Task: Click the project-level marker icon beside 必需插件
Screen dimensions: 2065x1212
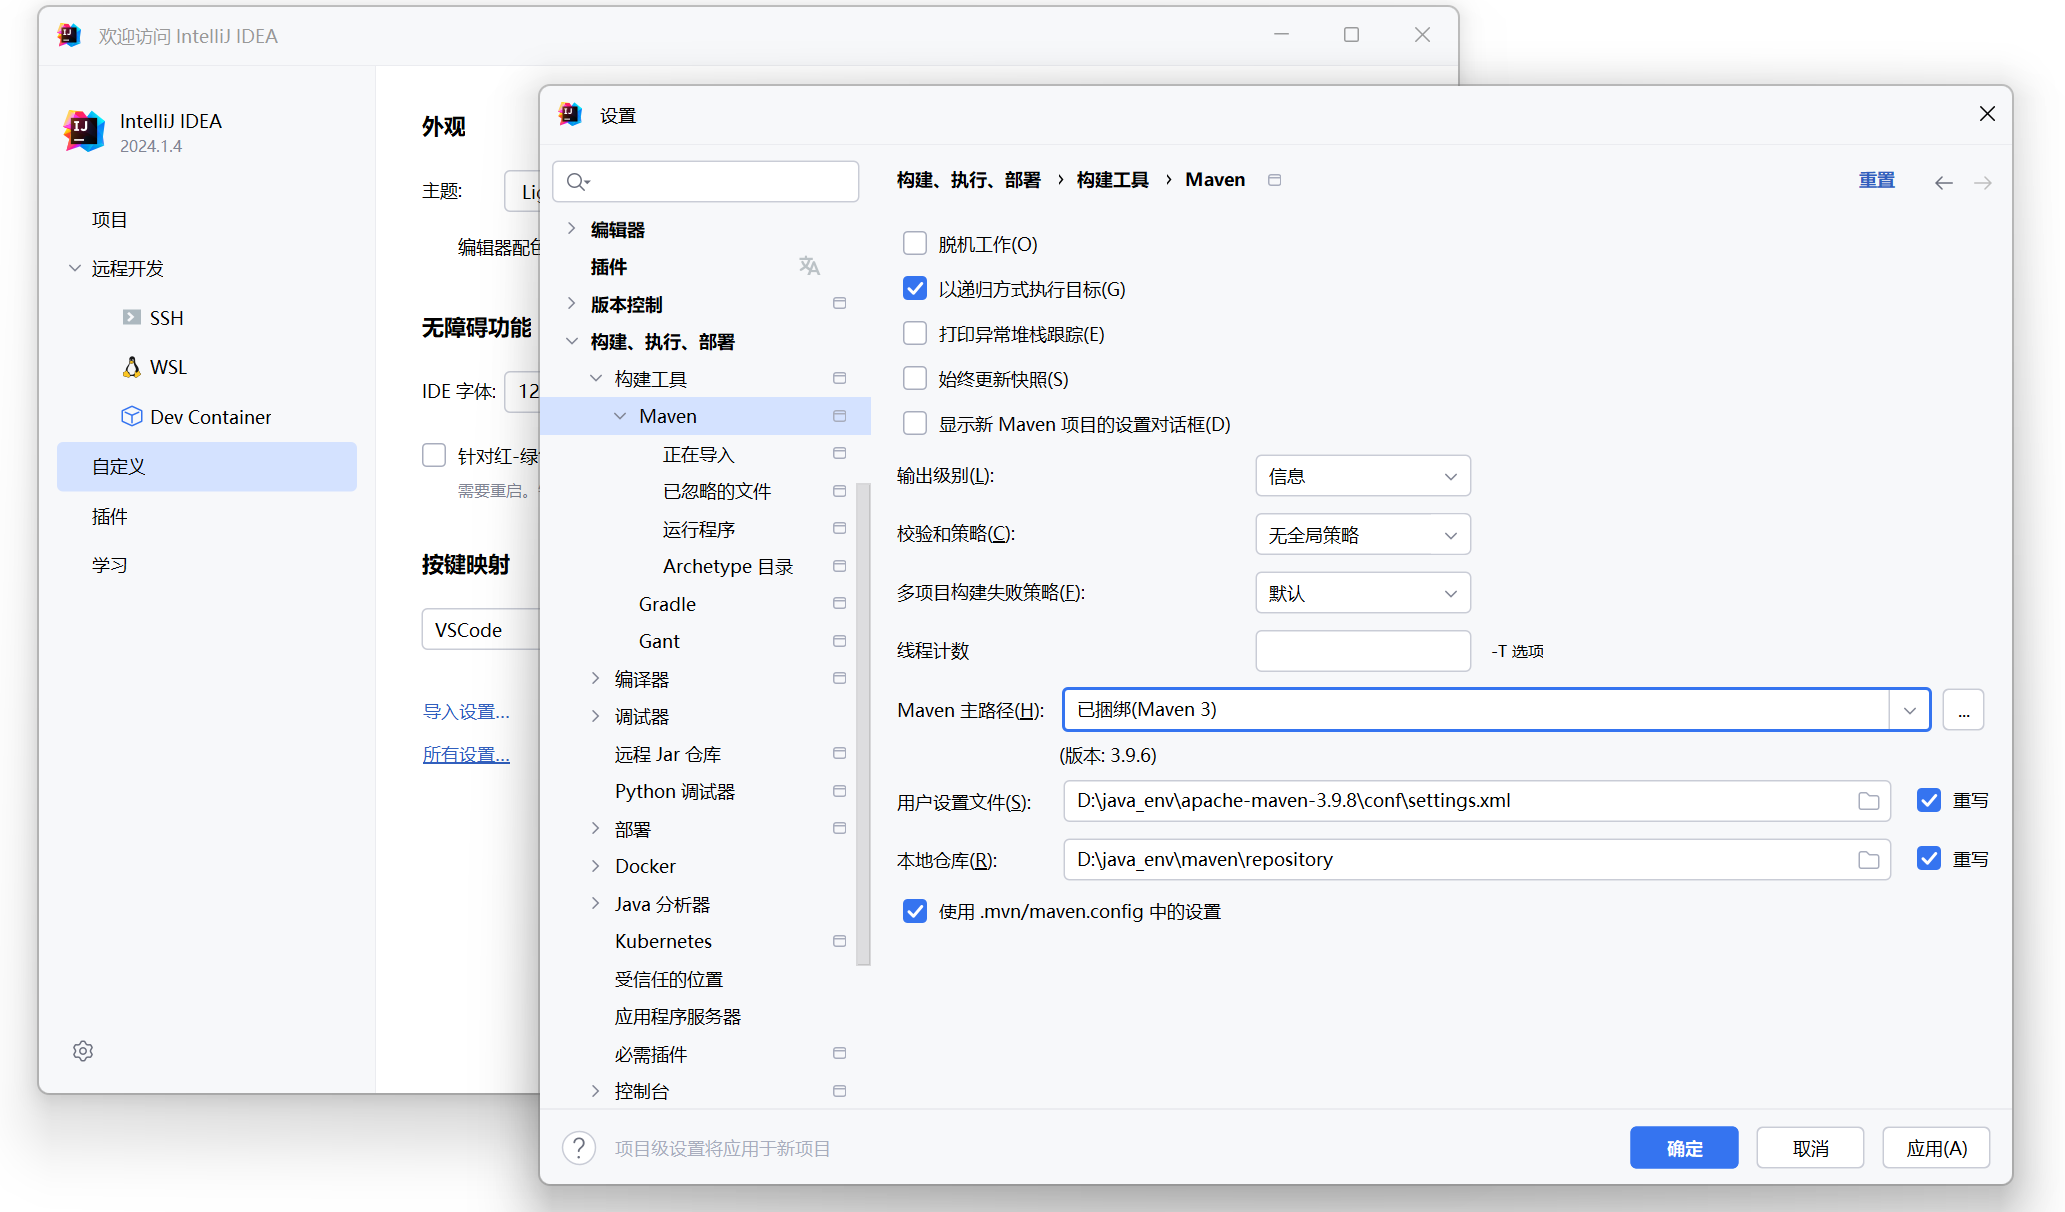Action: pos(839,1053)
